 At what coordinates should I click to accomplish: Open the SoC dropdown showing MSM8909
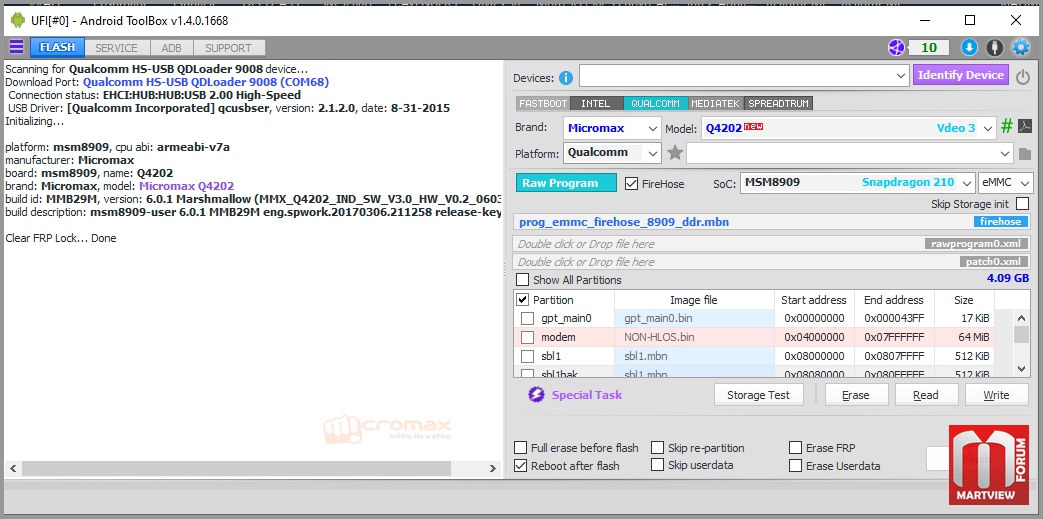(857, 182)
